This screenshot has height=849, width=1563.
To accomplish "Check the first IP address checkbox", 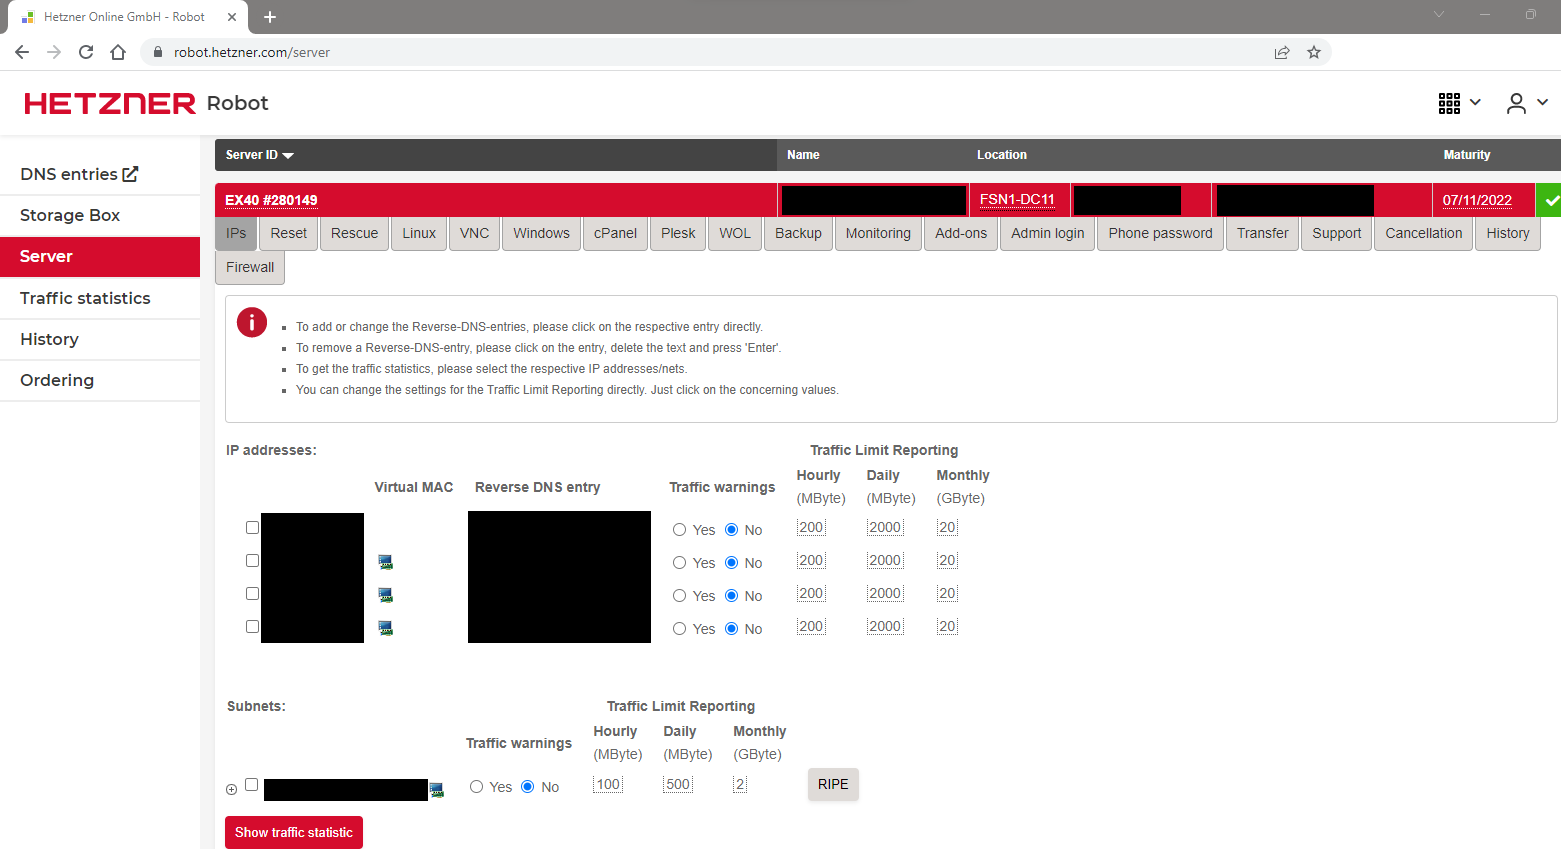I will 252,527.
